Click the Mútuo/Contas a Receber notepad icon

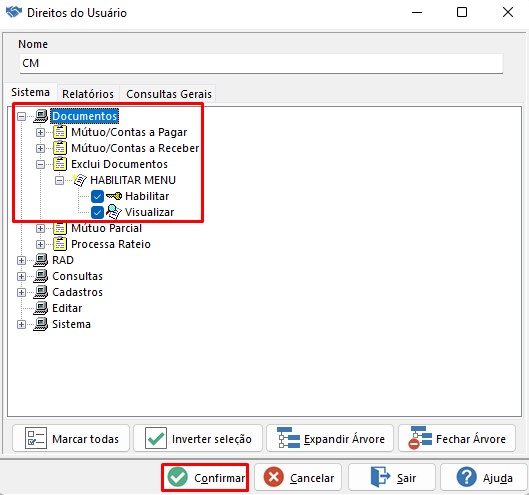(x=60, y=148)
